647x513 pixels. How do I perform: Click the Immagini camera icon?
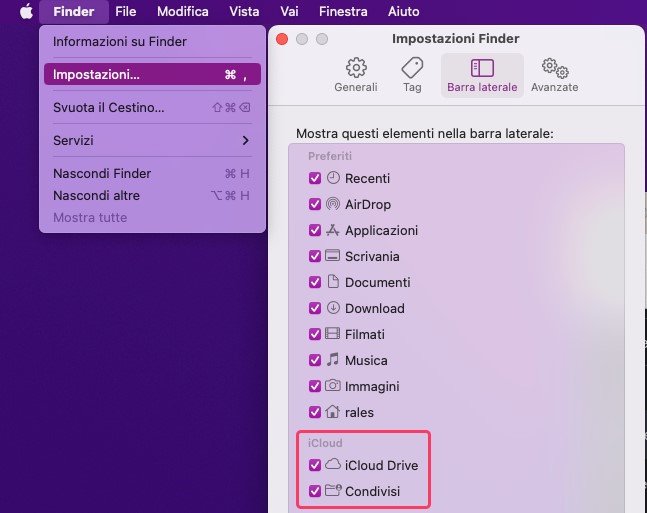click(333, 385)
